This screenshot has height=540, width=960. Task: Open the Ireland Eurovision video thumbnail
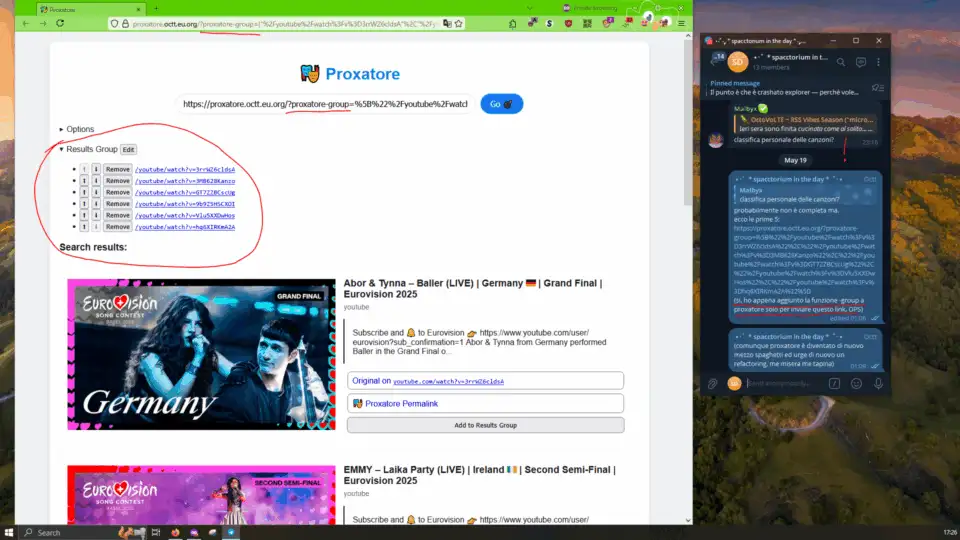pos(201,495)
